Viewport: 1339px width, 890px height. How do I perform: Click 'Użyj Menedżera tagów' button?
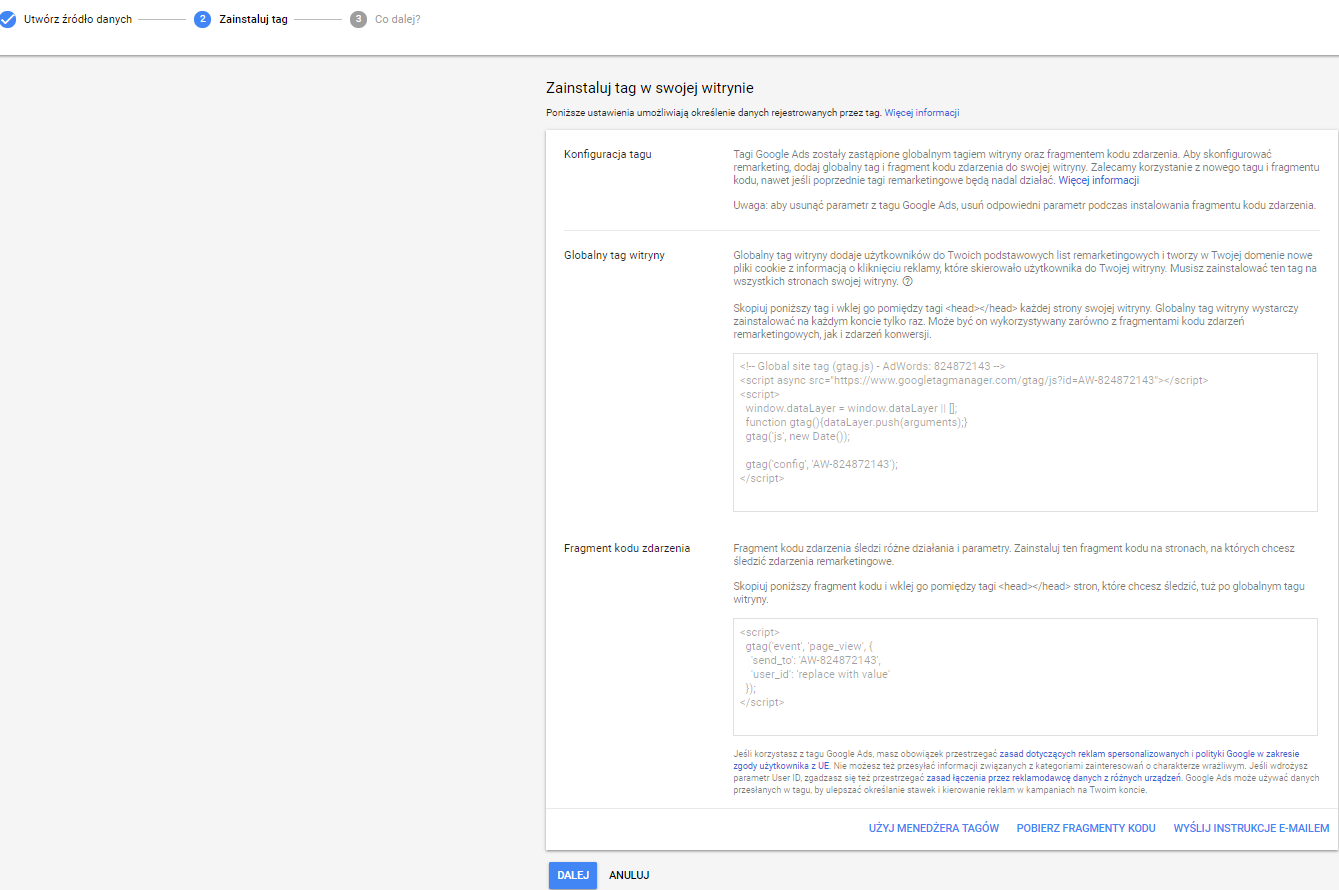coord(934,828)
